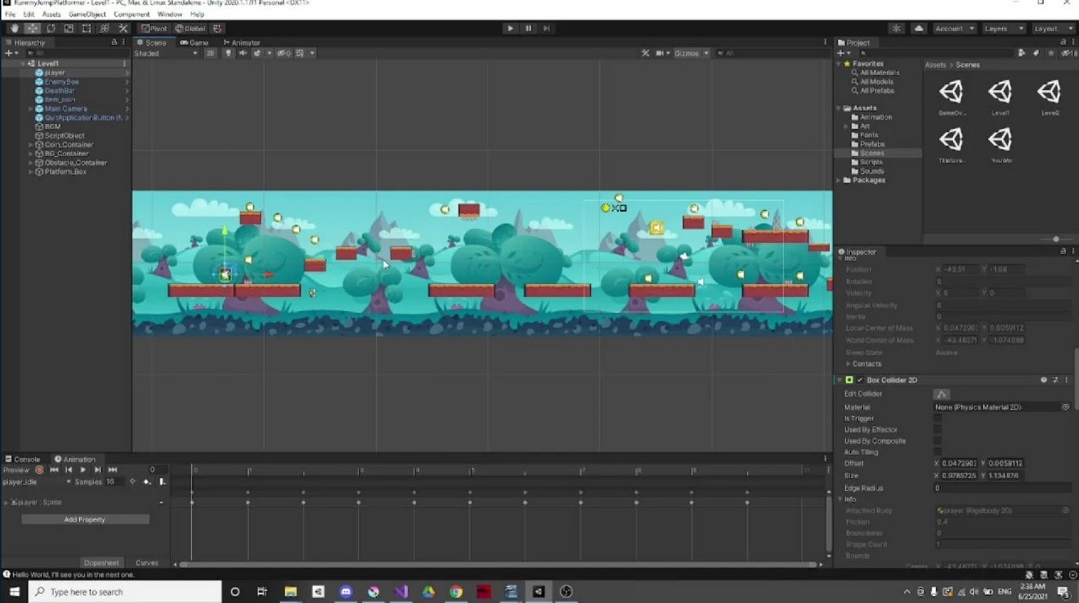Open the Layout dropdown

pos(1053,28)
